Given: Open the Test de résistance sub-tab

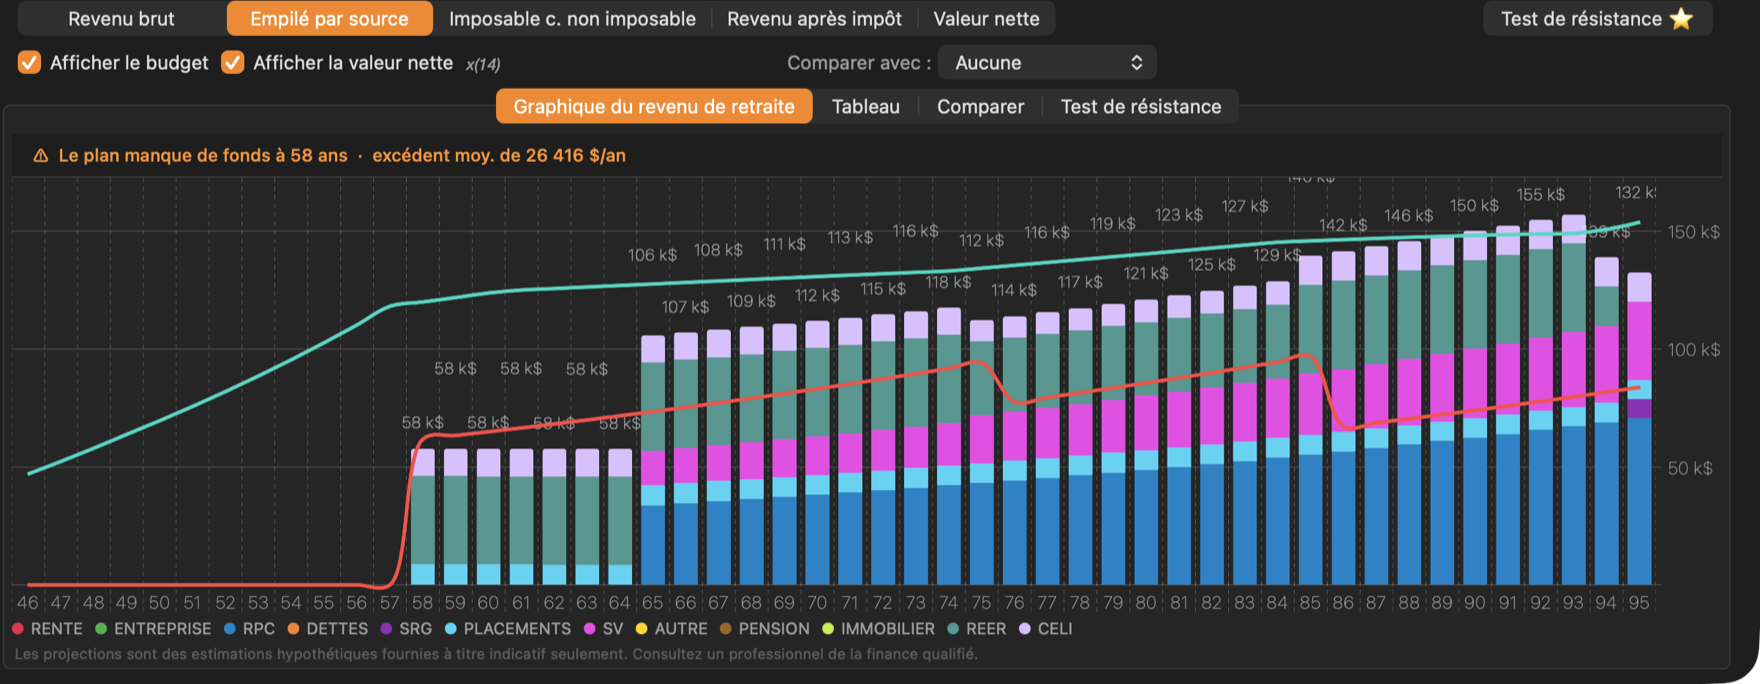Looking at the screenshot, I should point(1141,107).
